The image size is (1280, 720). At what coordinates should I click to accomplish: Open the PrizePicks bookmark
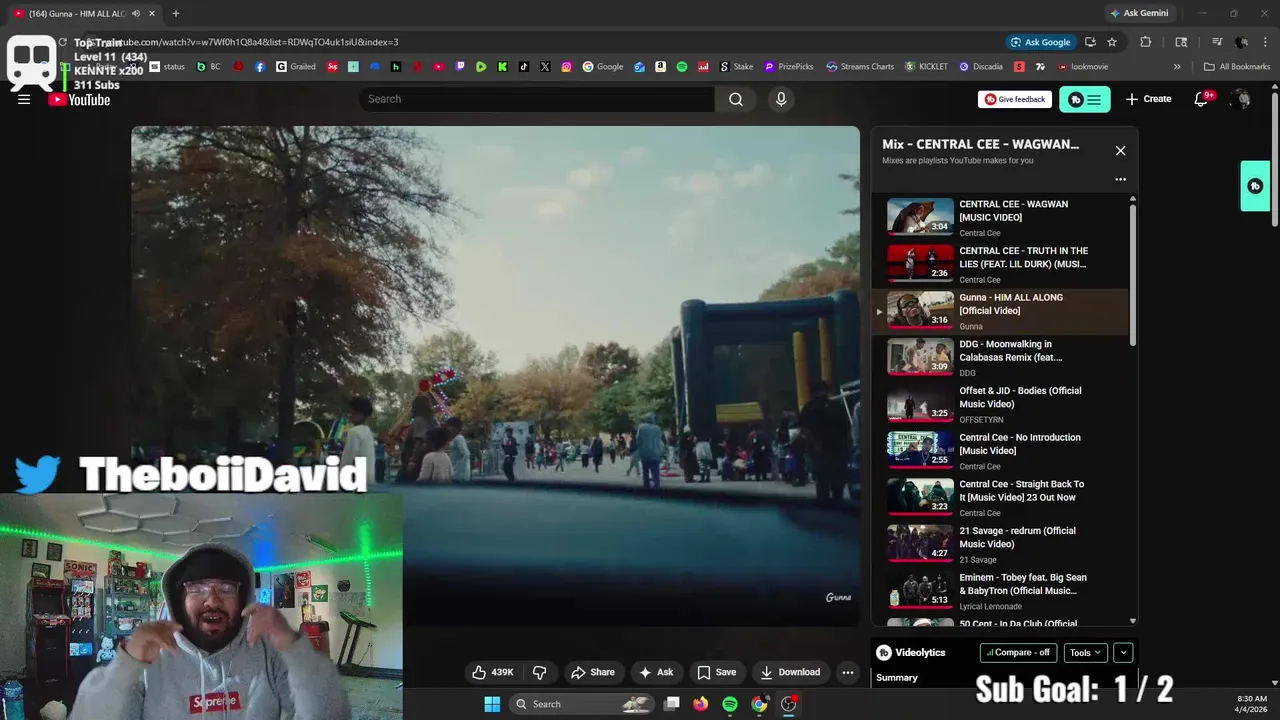[x=788, y=67]
